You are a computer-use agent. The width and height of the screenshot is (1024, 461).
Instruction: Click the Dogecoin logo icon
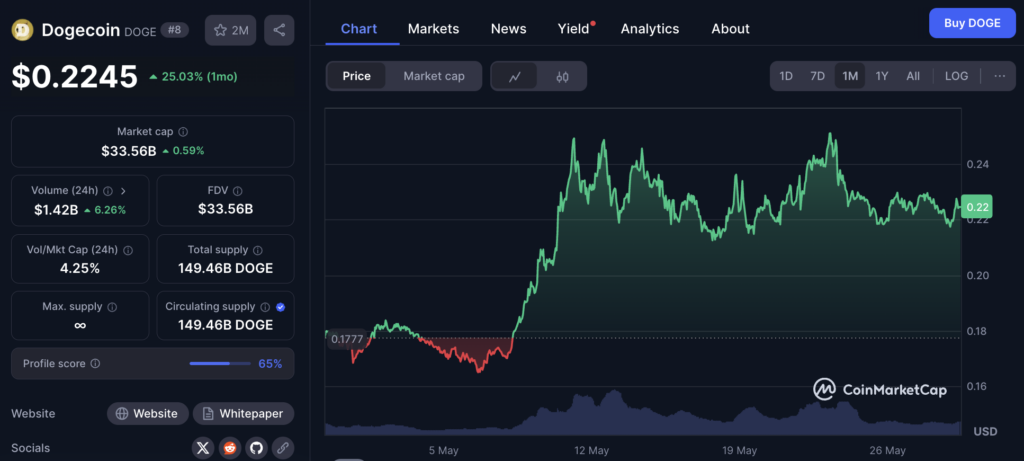22,30
